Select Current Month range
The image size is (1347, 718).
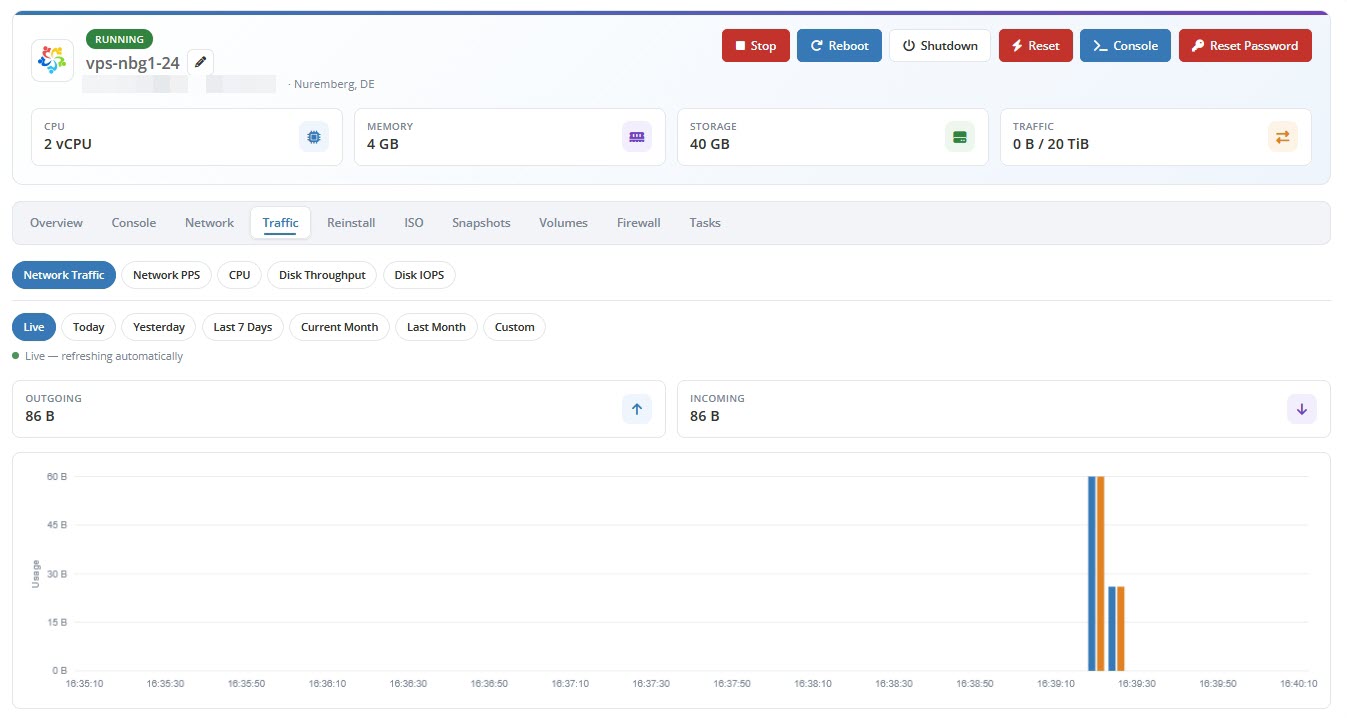340,327
